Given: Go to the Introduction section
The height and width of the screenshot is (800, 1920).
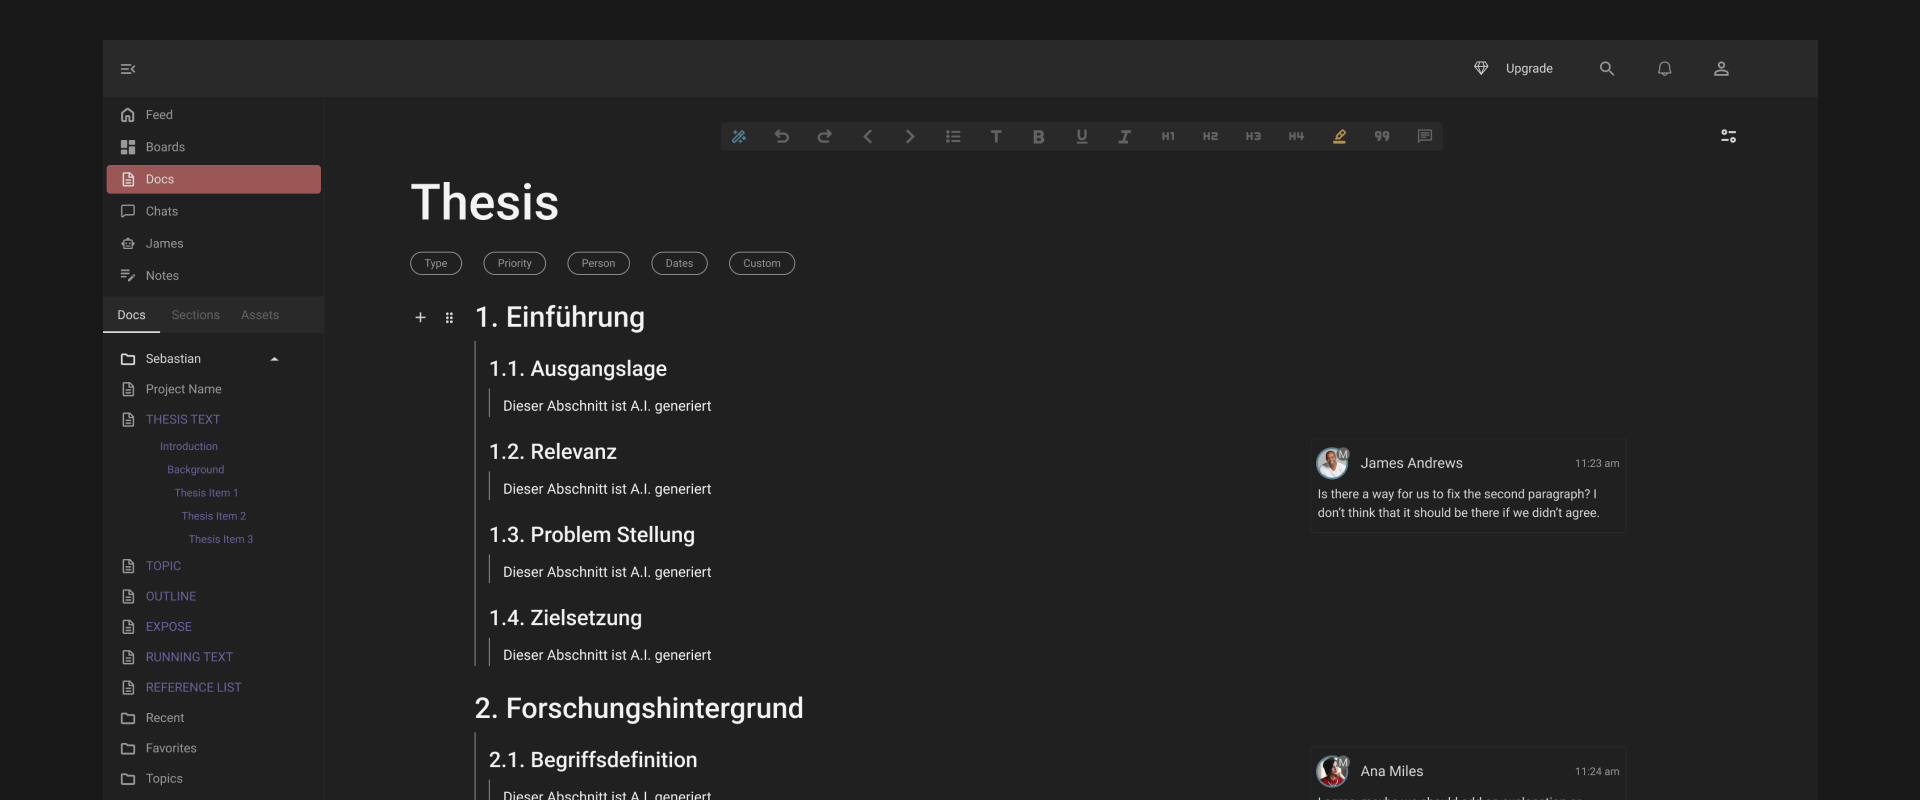Looking at the screenshot, I should (189, 446).
